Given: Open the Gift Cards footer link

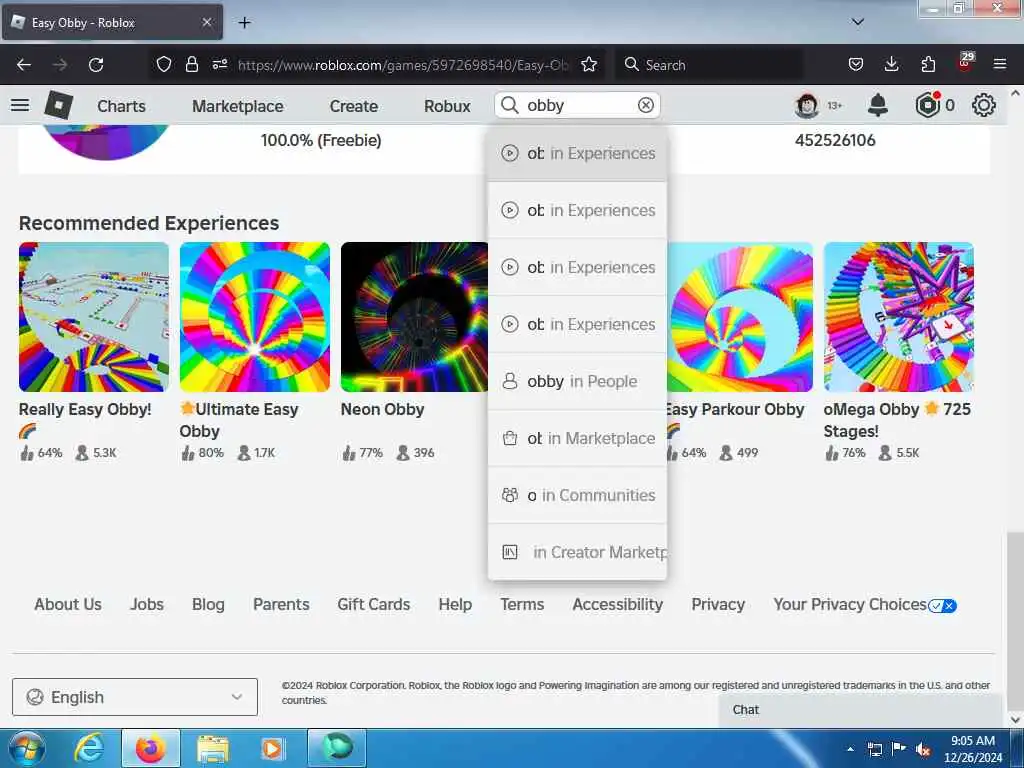Looking at the screenshot, I should [374, 605].
